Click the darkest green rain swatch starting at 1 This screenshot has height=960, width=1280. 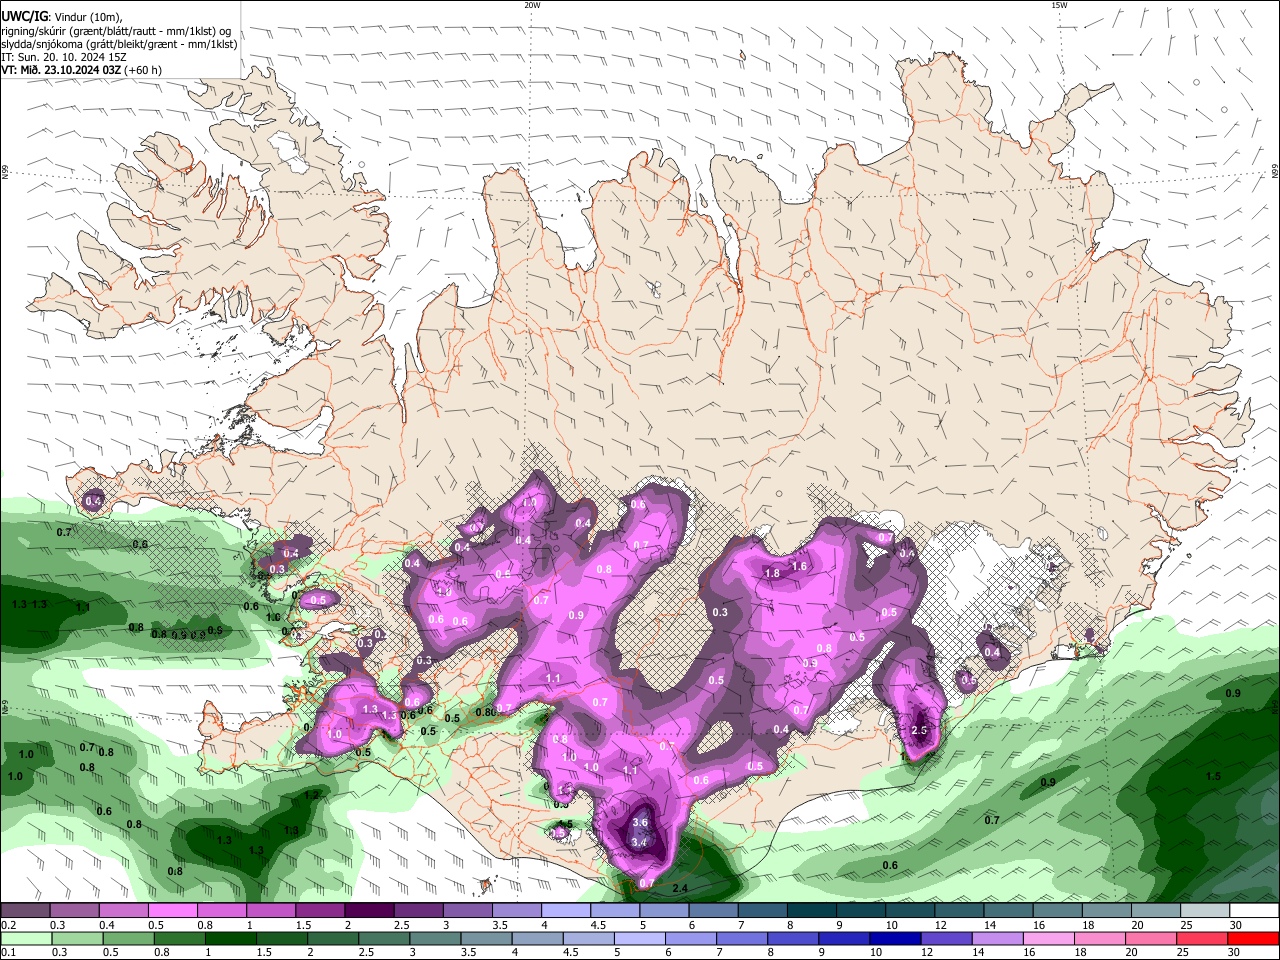(x=230, y=939)
